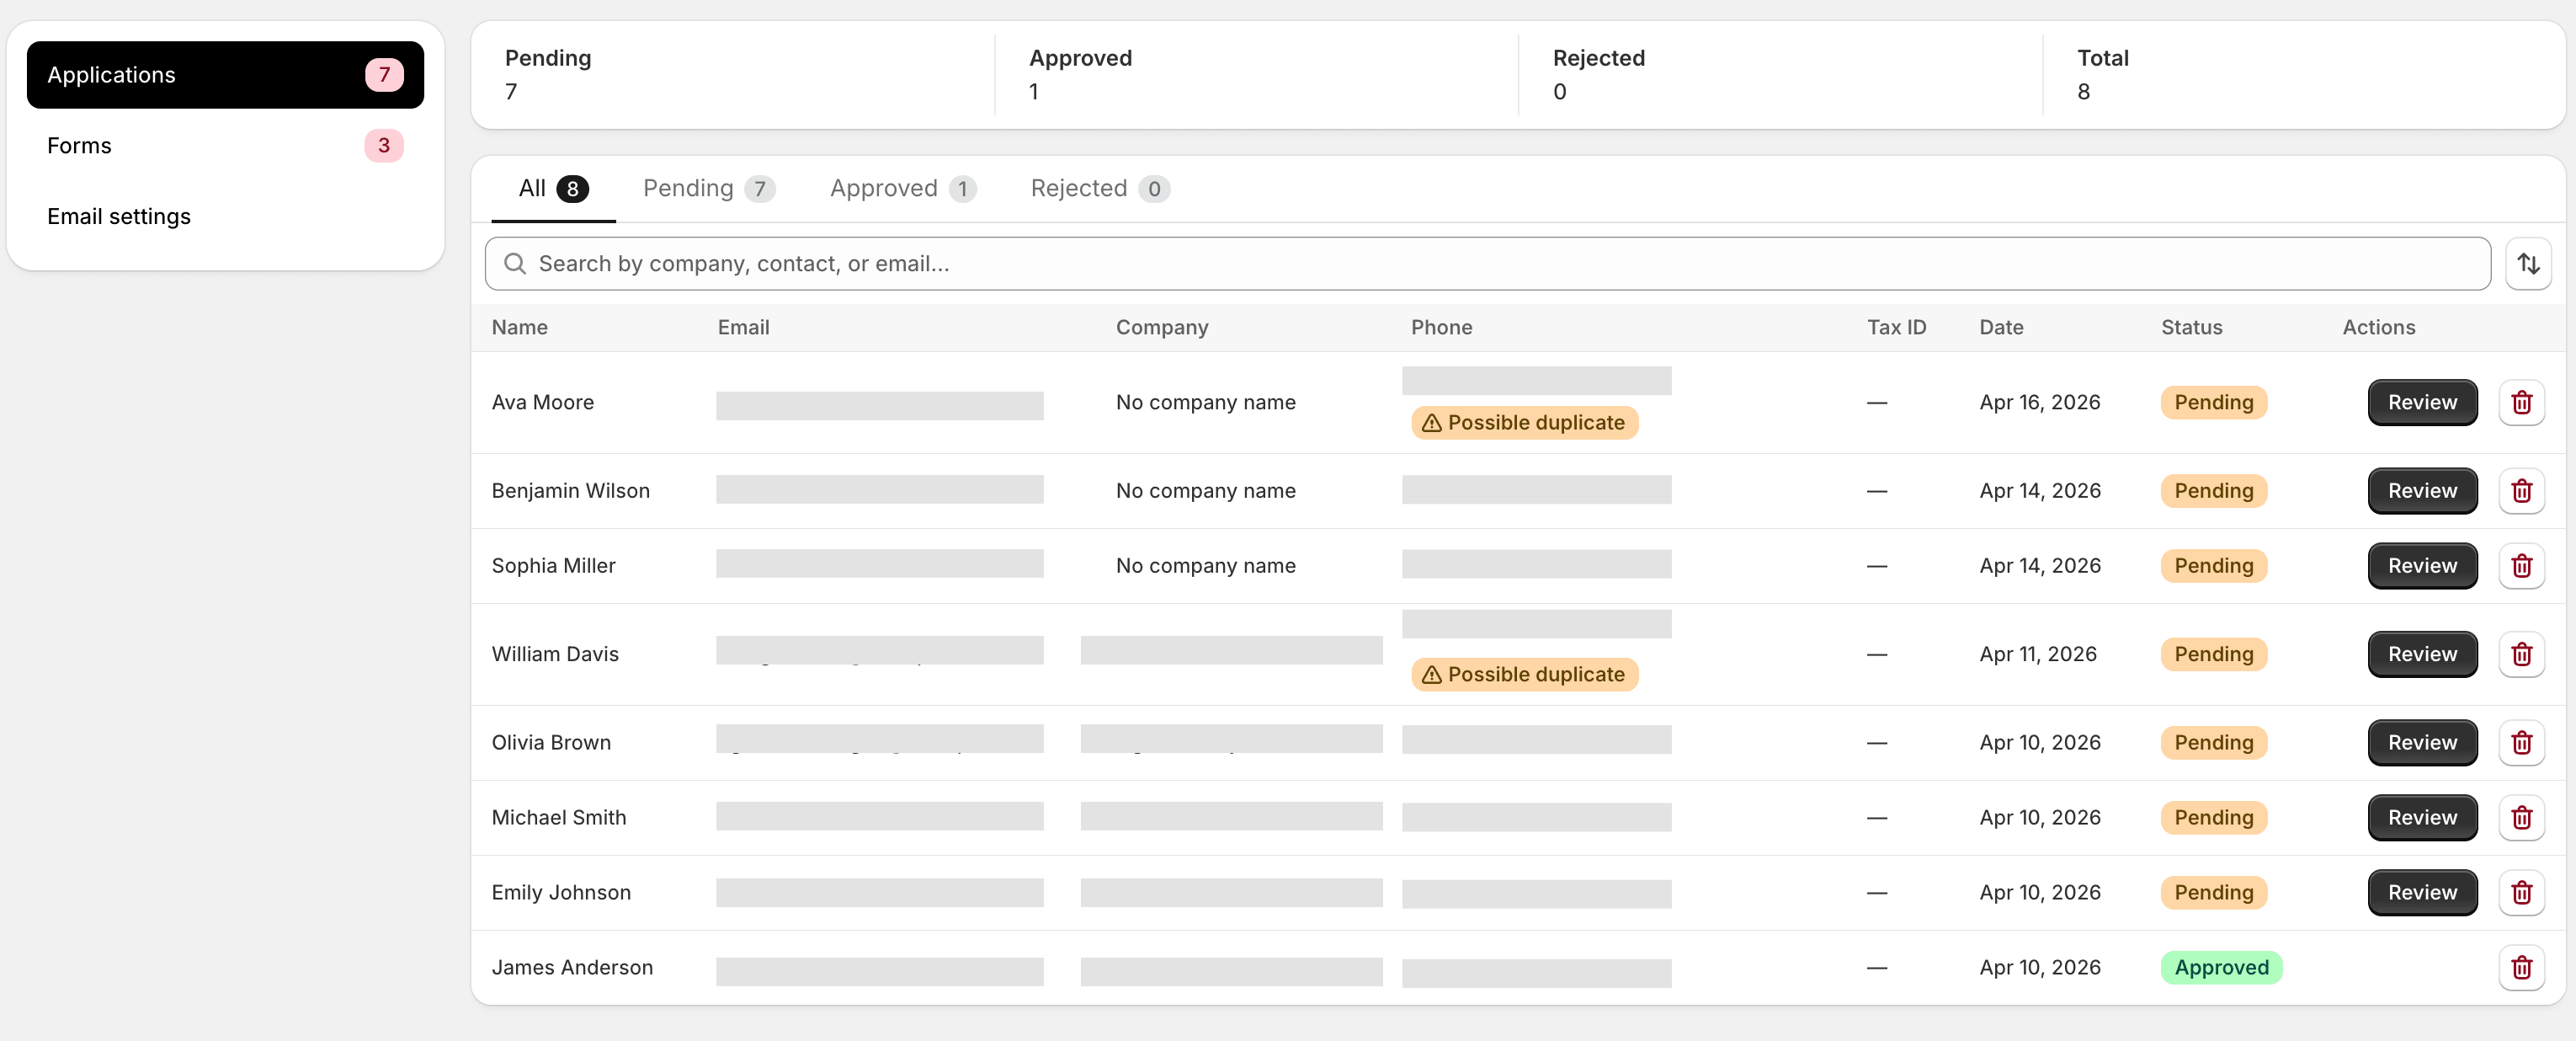This screenshot has height=1041, width=2576.
Task: Click the Email column header
Action: (743, 328)
